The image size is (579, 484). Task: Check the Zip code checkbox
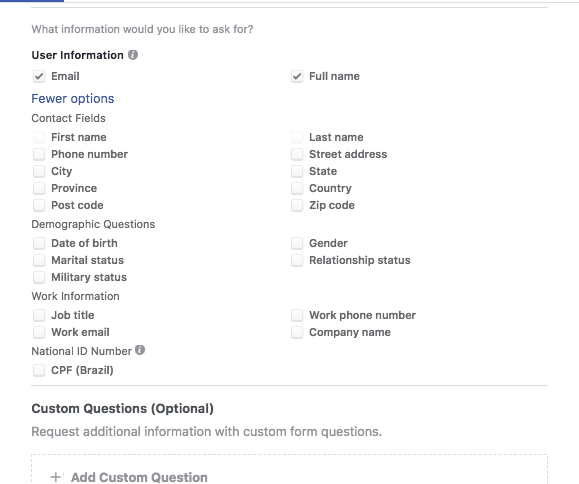[297, 205]
